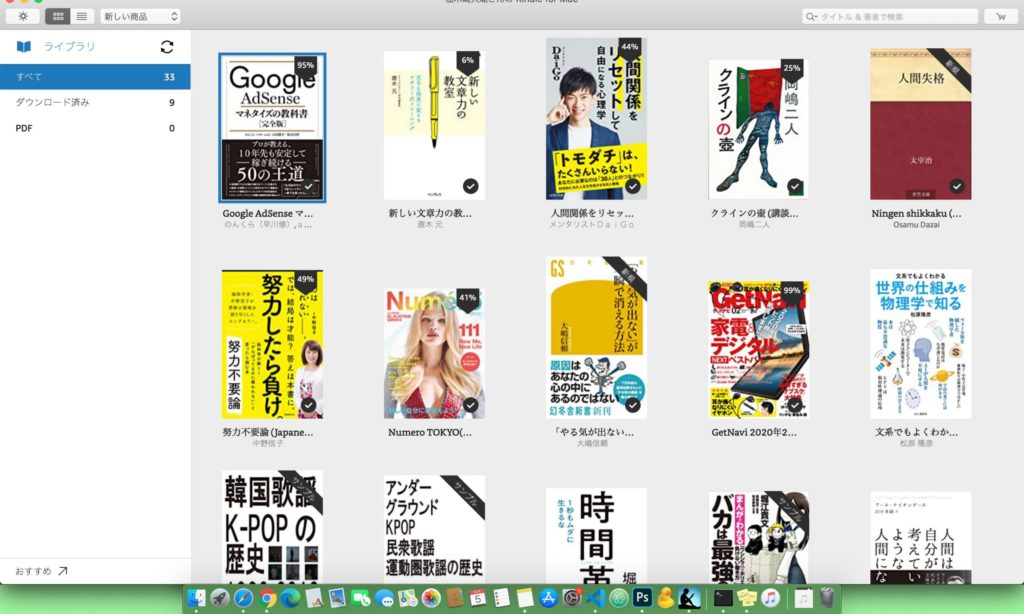Open the クラインの壺 book cover

pos(758,129)
